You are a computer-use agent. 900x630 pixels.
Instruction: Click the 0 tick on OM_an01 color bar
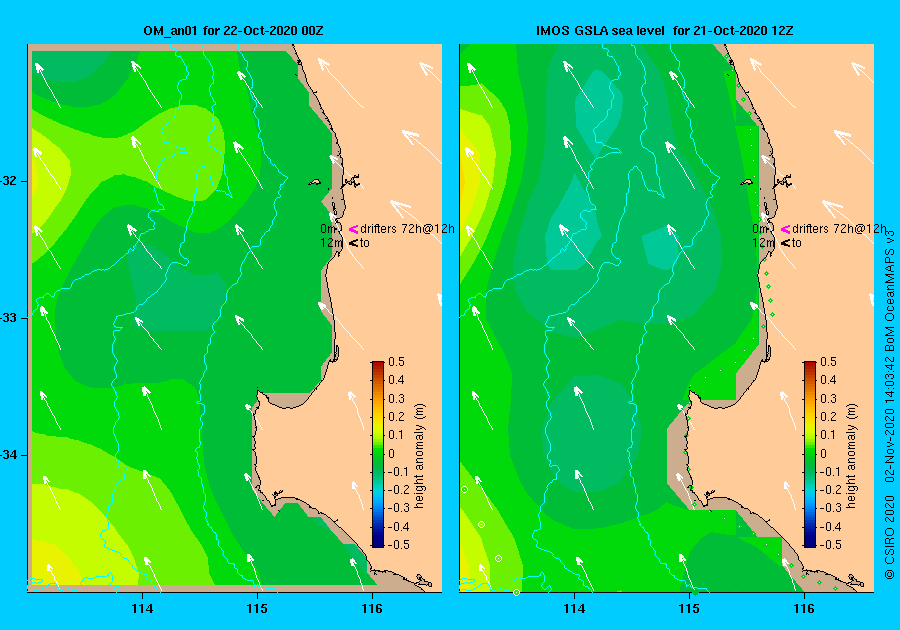[392, 453]
